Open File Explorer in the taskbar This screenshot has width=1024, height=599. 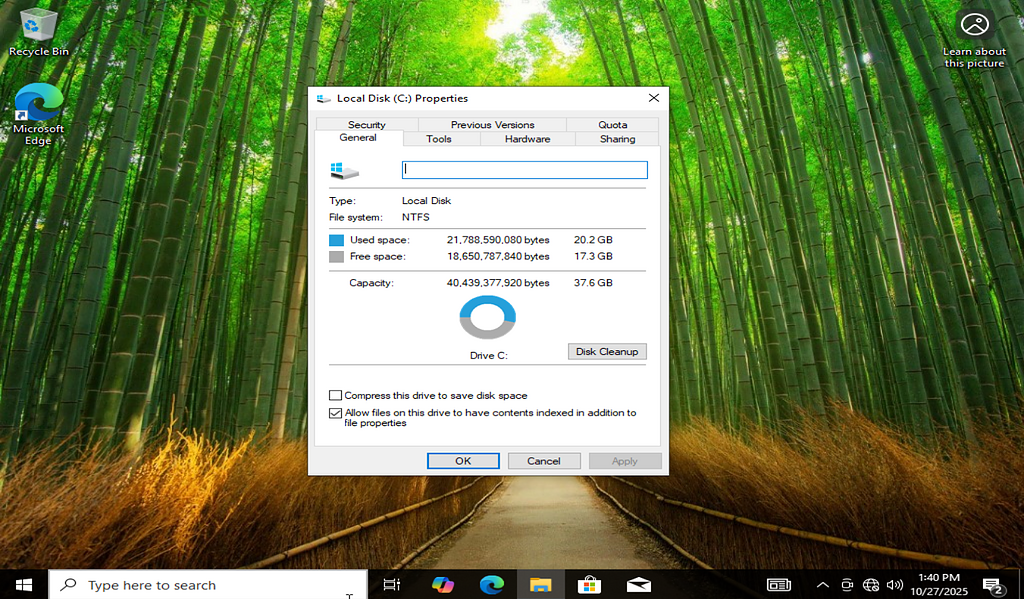point(540,585)
